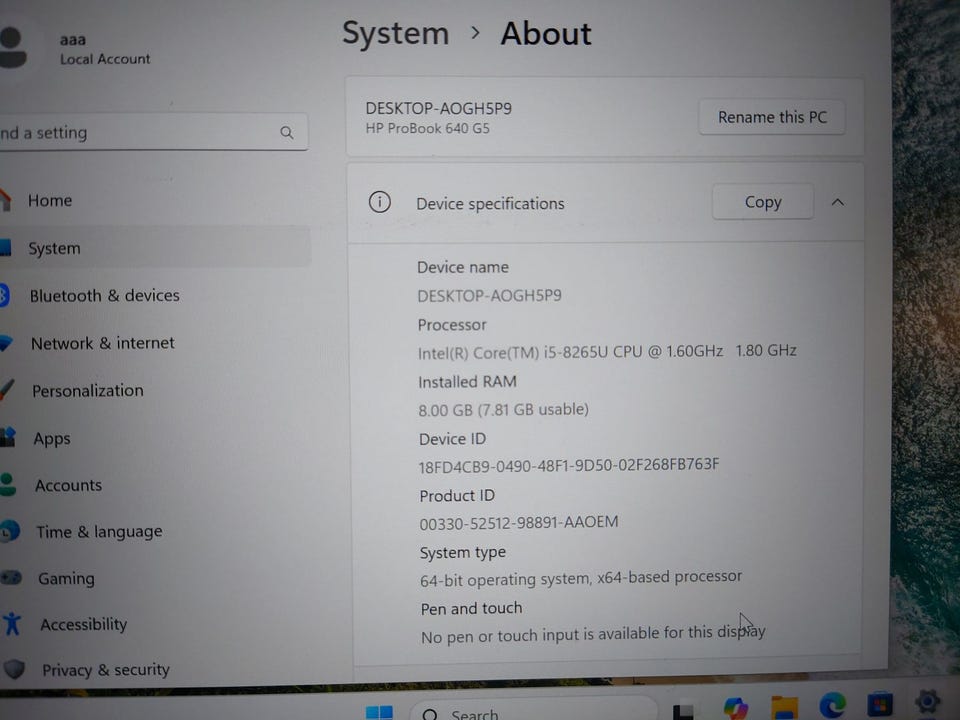960x720 pixels.
Task: Open the Gaming settings controller icon
Action: (x=11, y=577)
